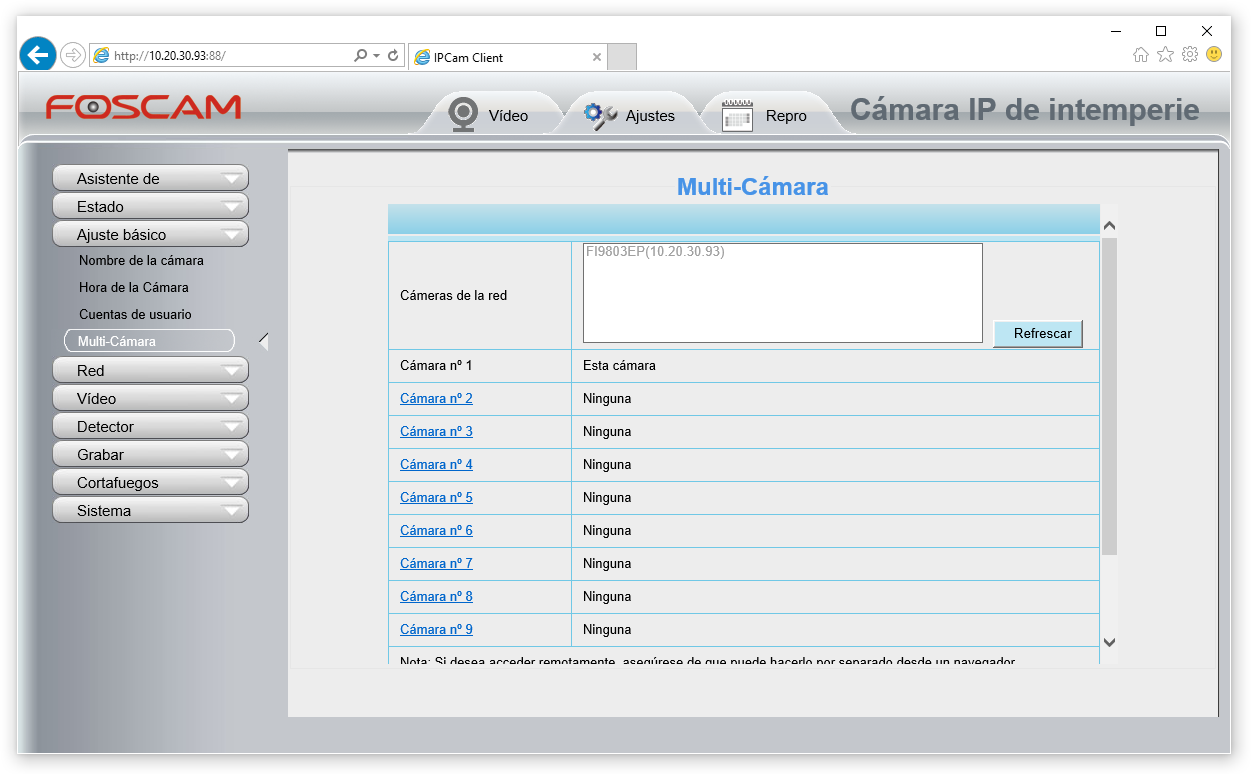
Task: Click the browser back arrow button
Action: pos(38,55)
